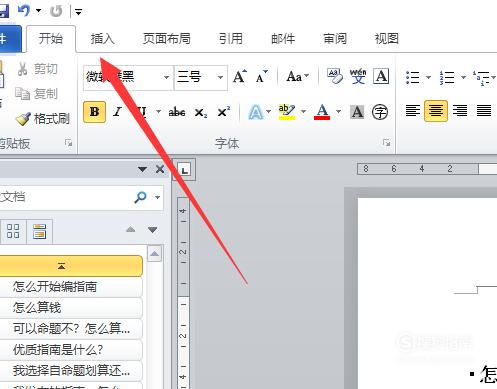Switch to search results browse view
The height and width of the screenshot is (389, 497).
(x=39, y=231)
